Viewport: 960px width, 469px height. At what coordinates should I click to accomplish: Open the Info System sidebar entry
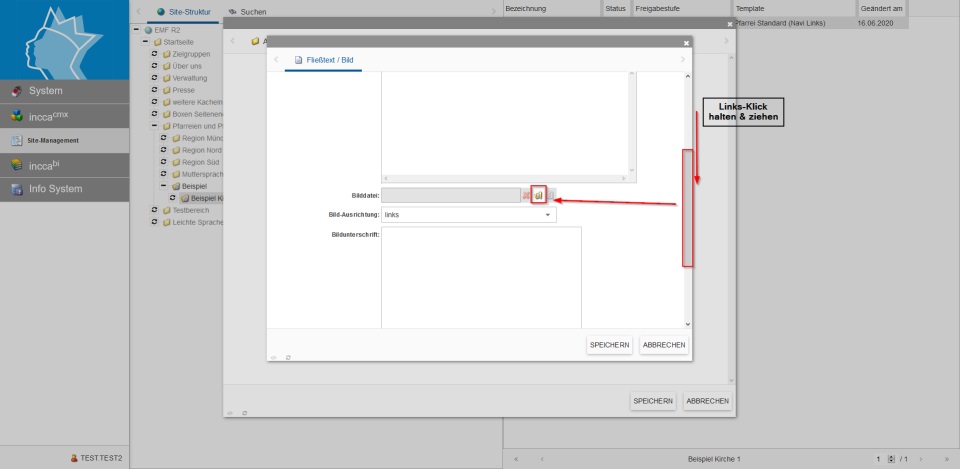(x=64, y=189)
